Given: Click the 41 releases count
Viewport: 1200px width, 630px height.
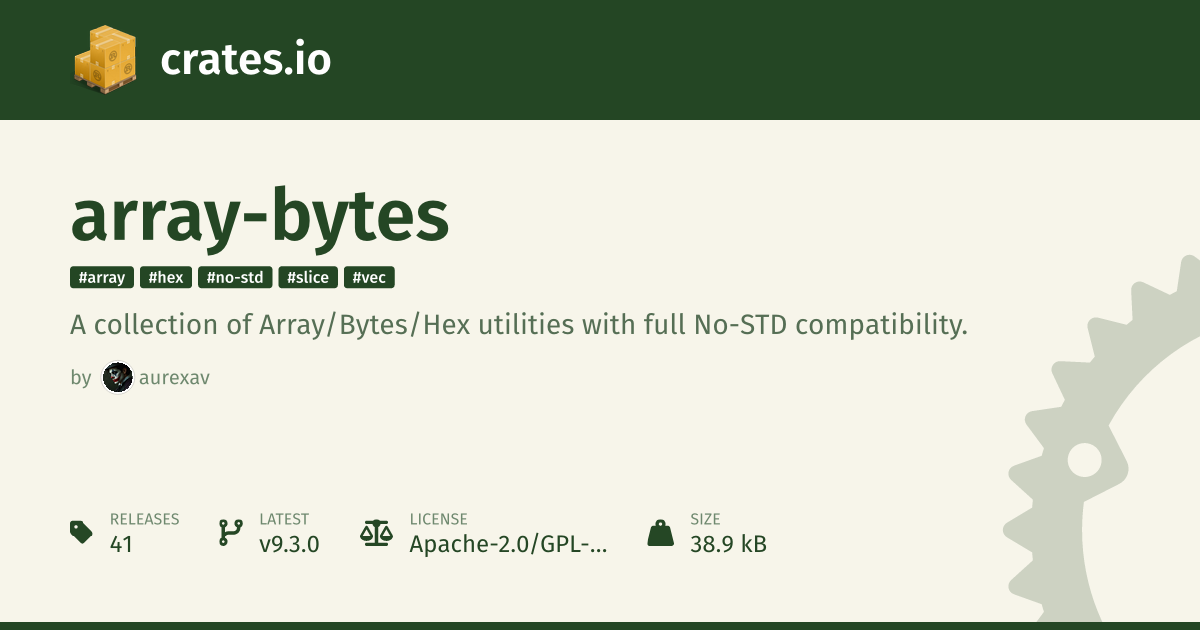Looking at the screenshot, I should (121, 545).
